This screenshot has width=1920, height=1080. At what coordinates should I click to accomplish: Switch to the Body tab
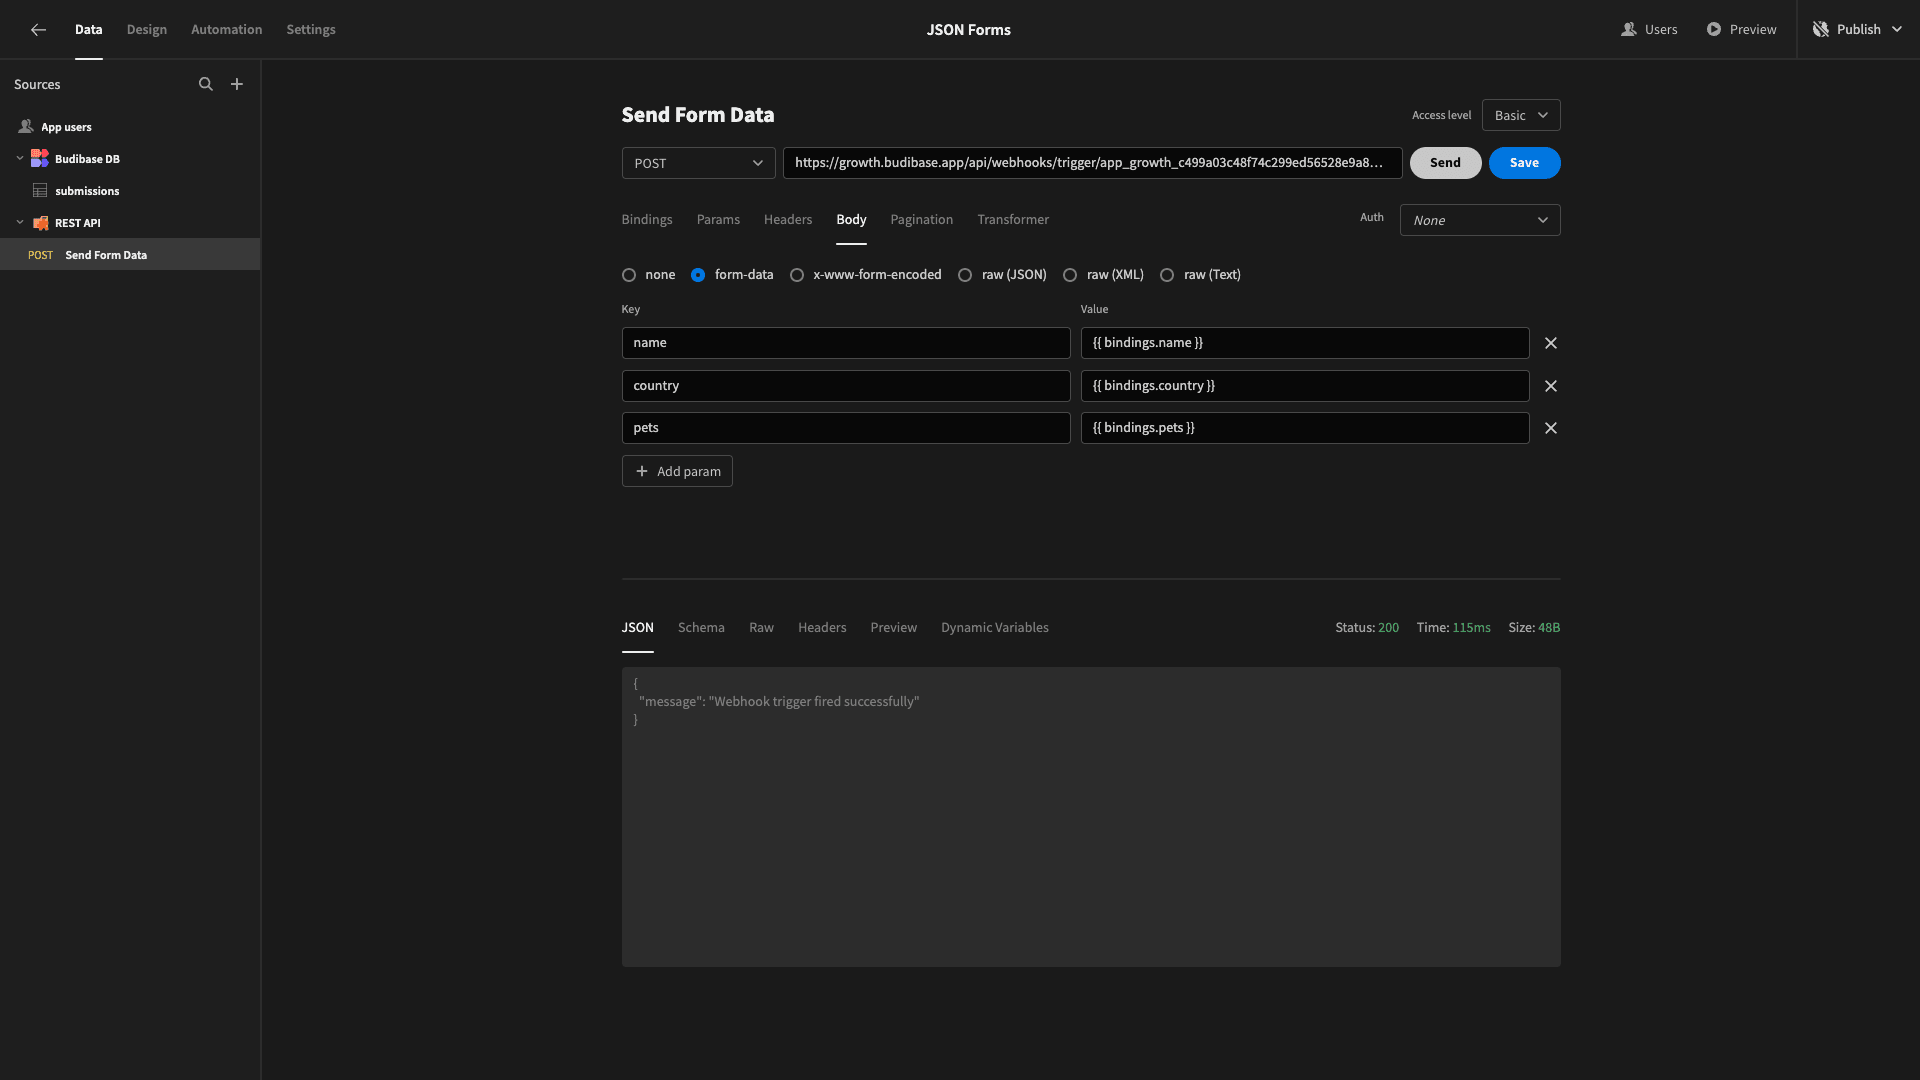click(852, 220)
